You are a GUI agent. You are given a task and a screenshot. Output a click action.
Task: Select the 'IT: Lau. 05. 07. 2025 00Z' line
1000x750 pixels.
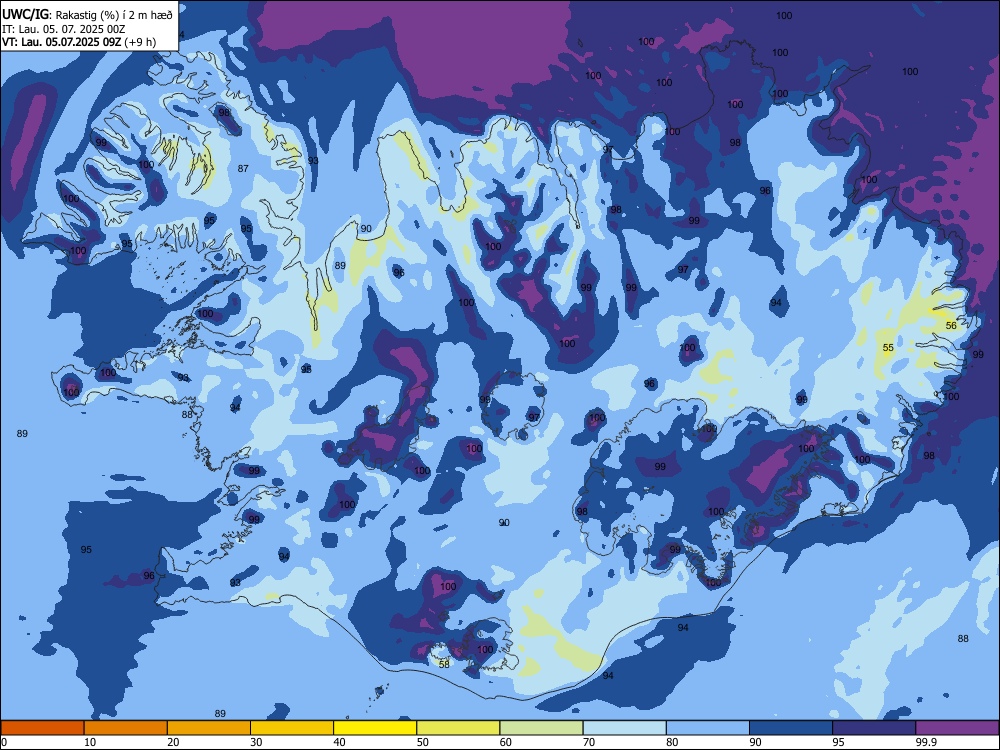(64, 29)
